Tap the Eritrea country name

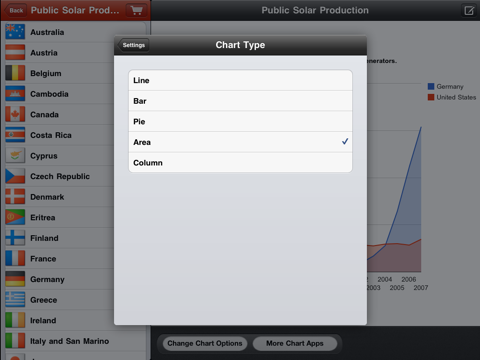pos(43,218)
